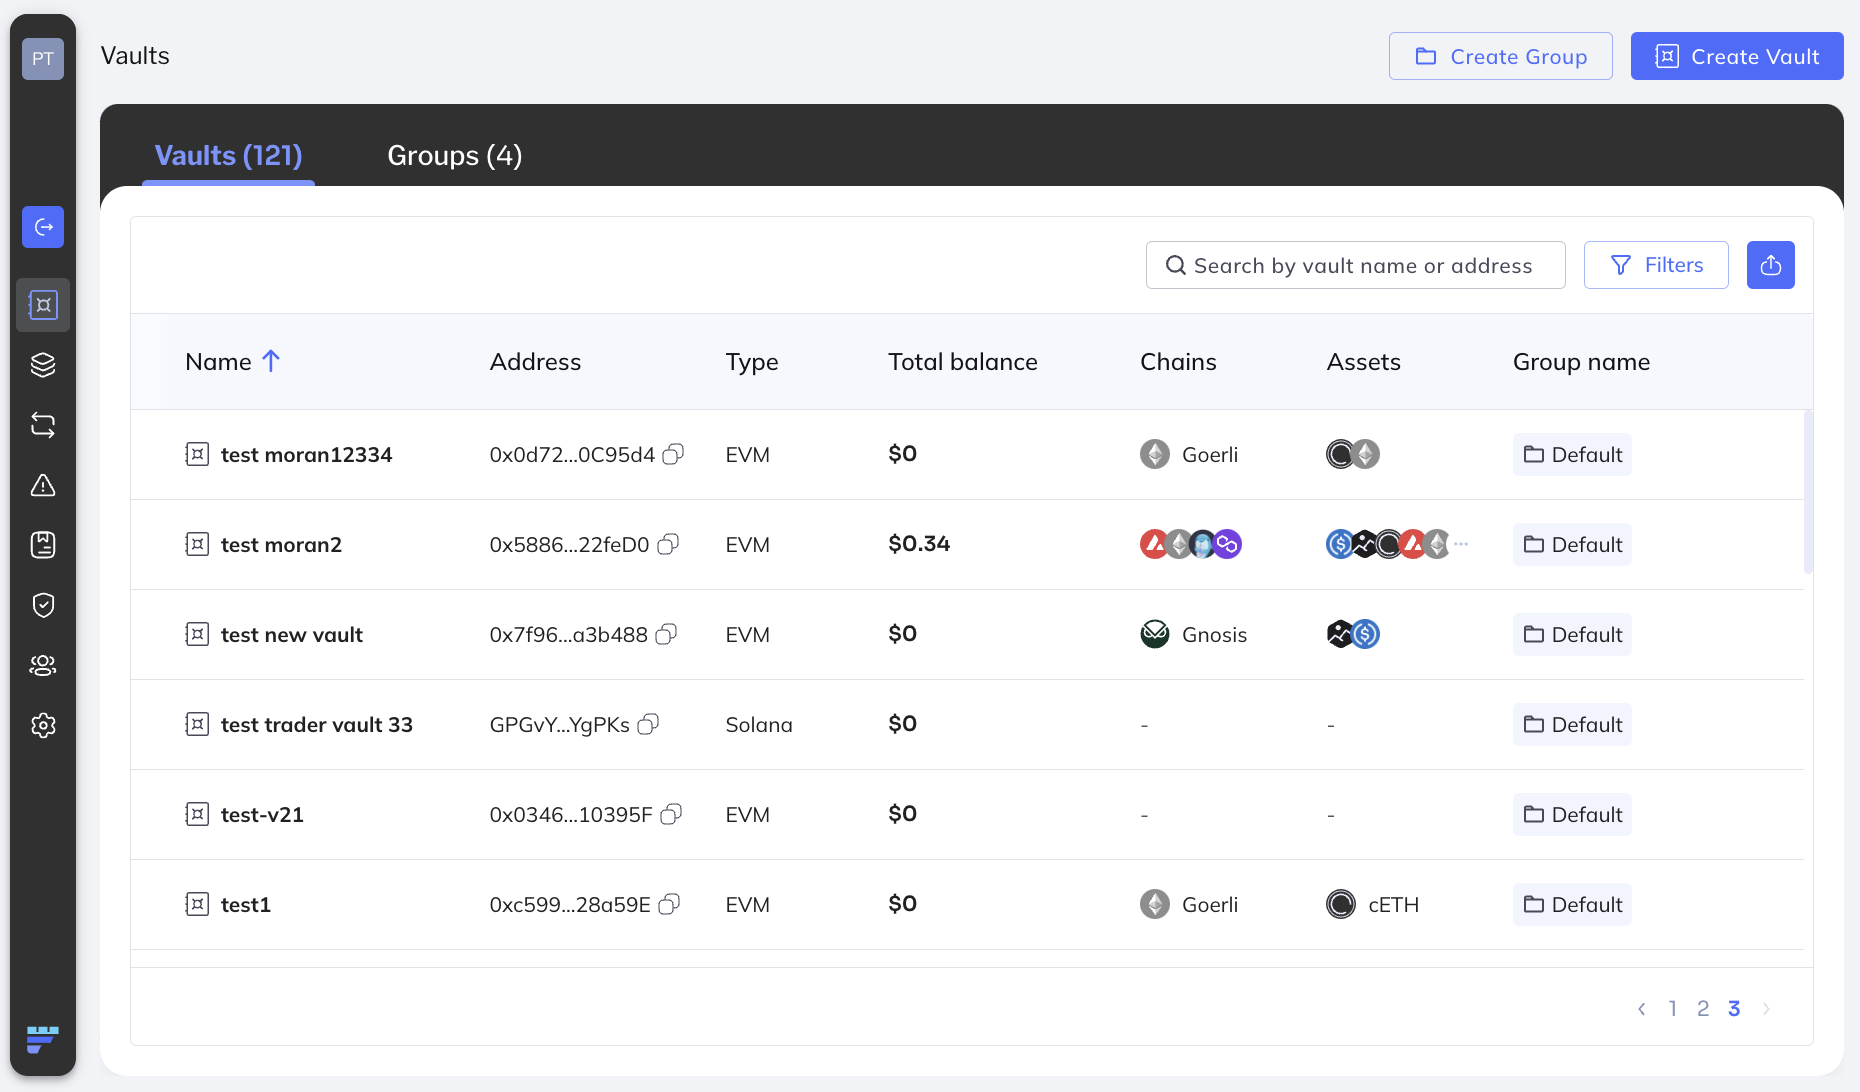Click more assets ellipsis in test moran2 row
The width and height of the screenshot is (1860, 1092).
(x=1461, y=544)
